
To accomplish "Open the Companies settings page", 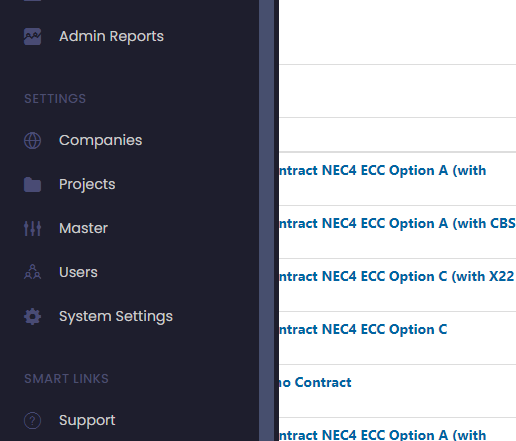I will click(x=100, y=140).
